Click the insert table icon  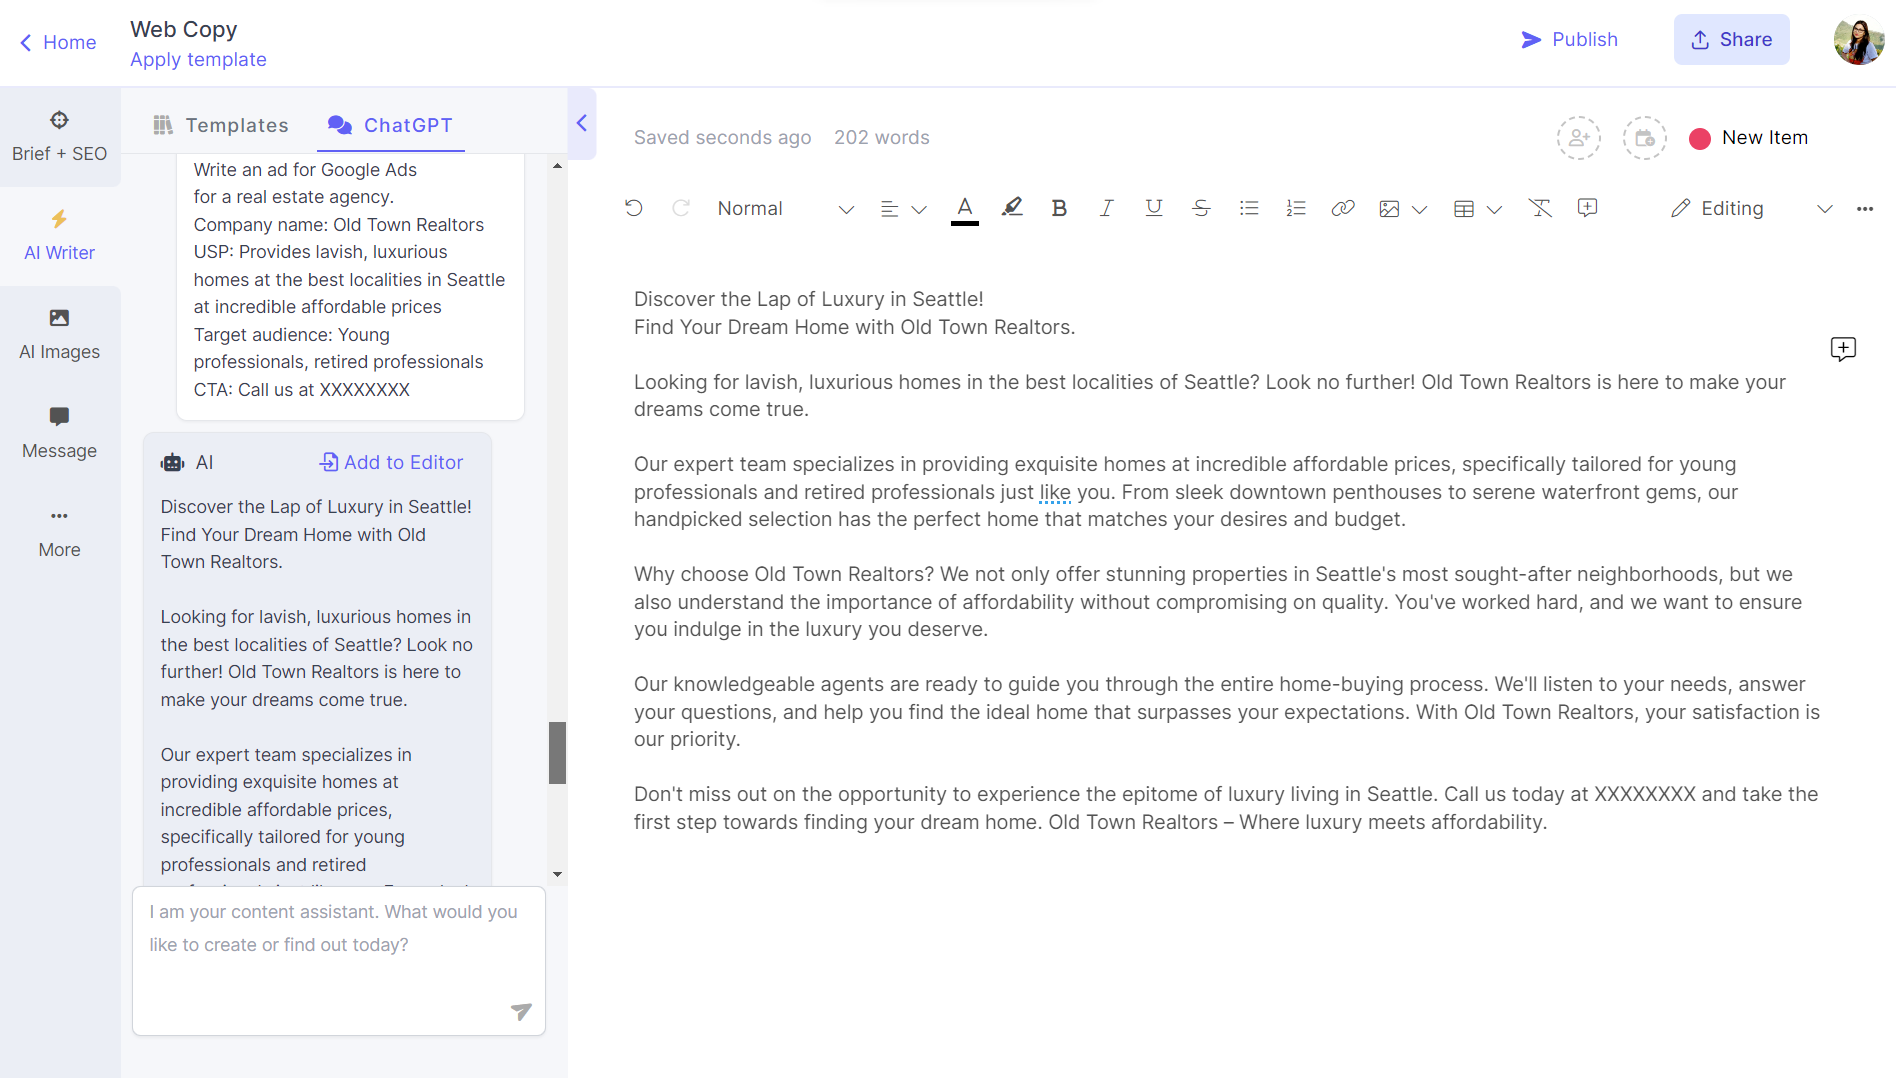coord(1464,209)
